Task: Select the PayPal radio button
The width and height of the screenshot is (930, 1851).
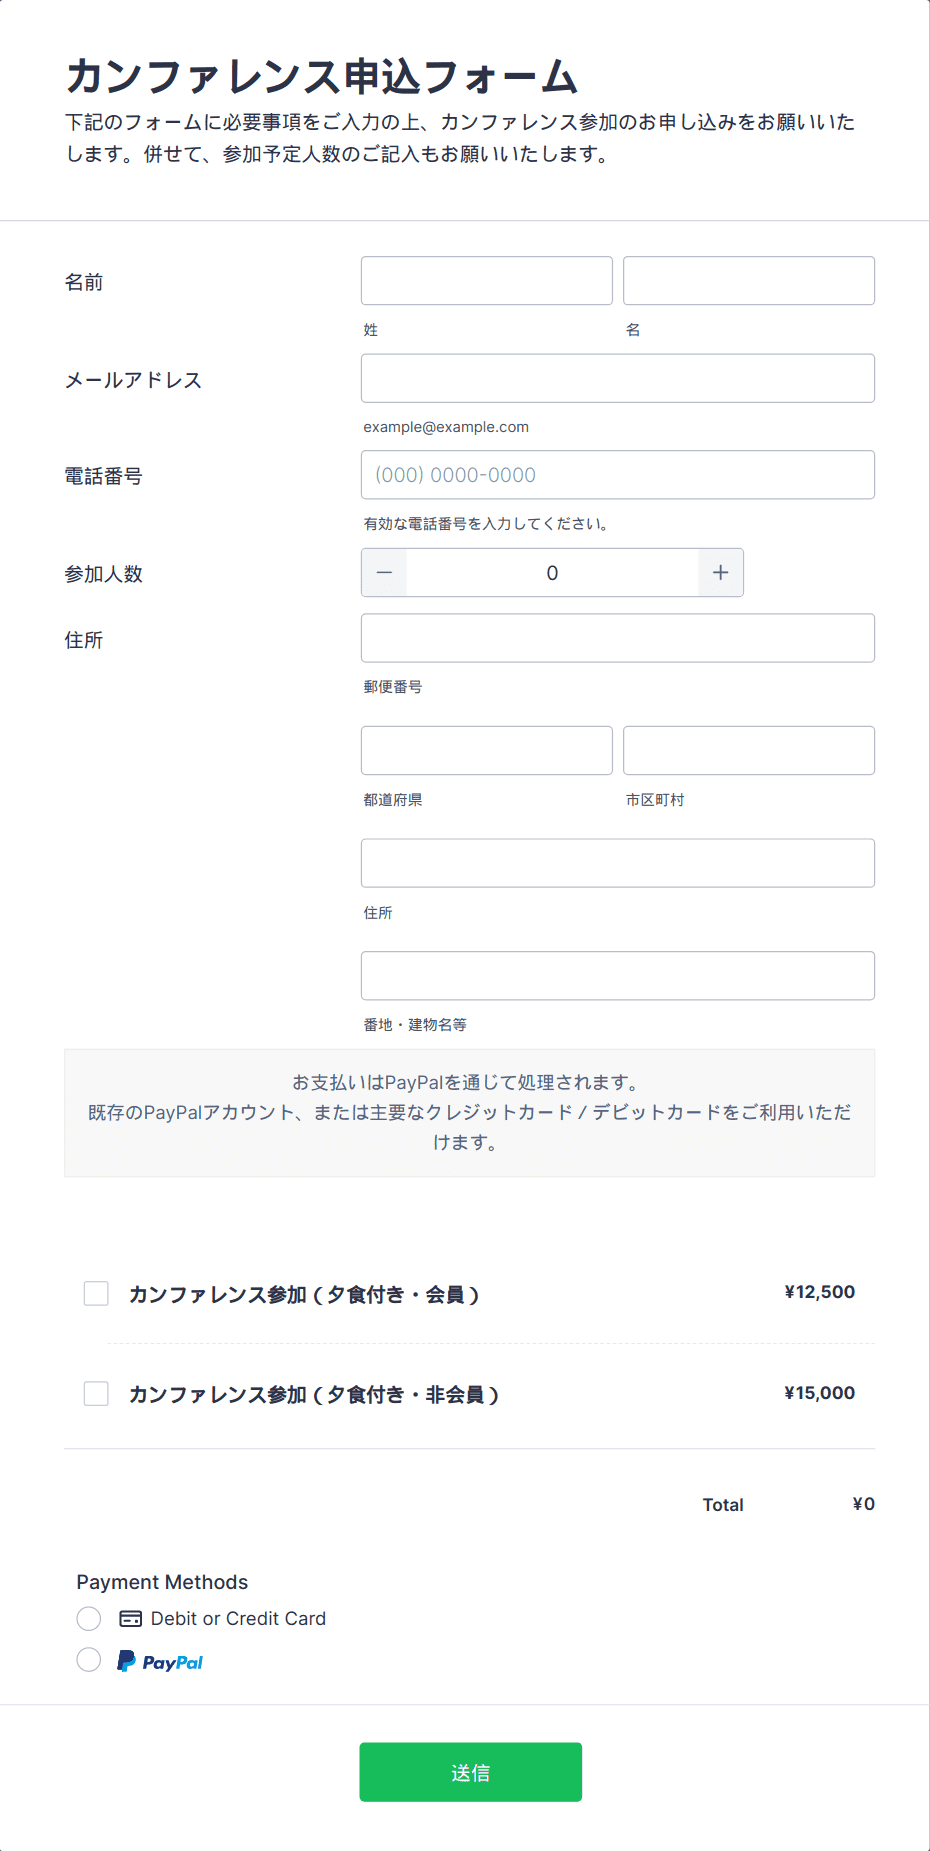Action: click(x=89, y=1660)
